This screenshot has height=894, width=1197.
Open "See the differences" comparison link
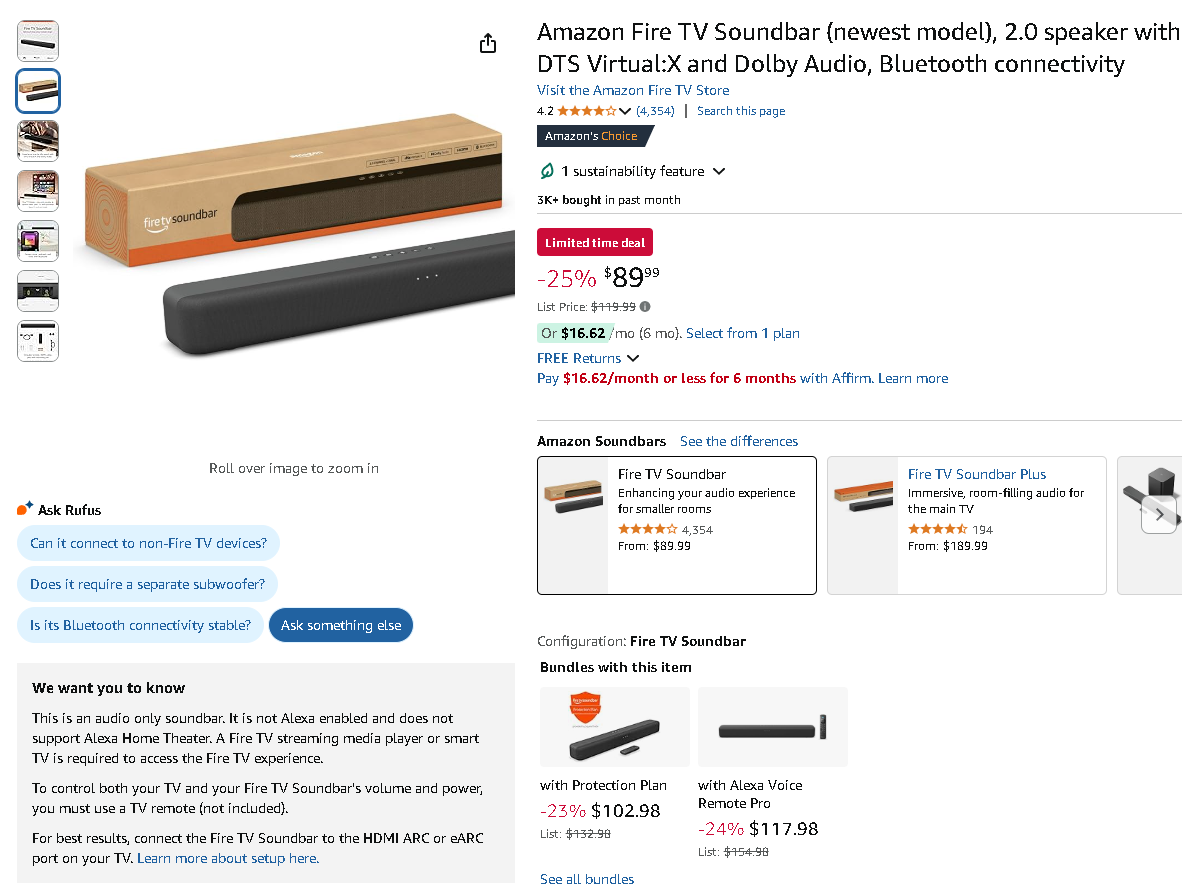click(739, 441)
